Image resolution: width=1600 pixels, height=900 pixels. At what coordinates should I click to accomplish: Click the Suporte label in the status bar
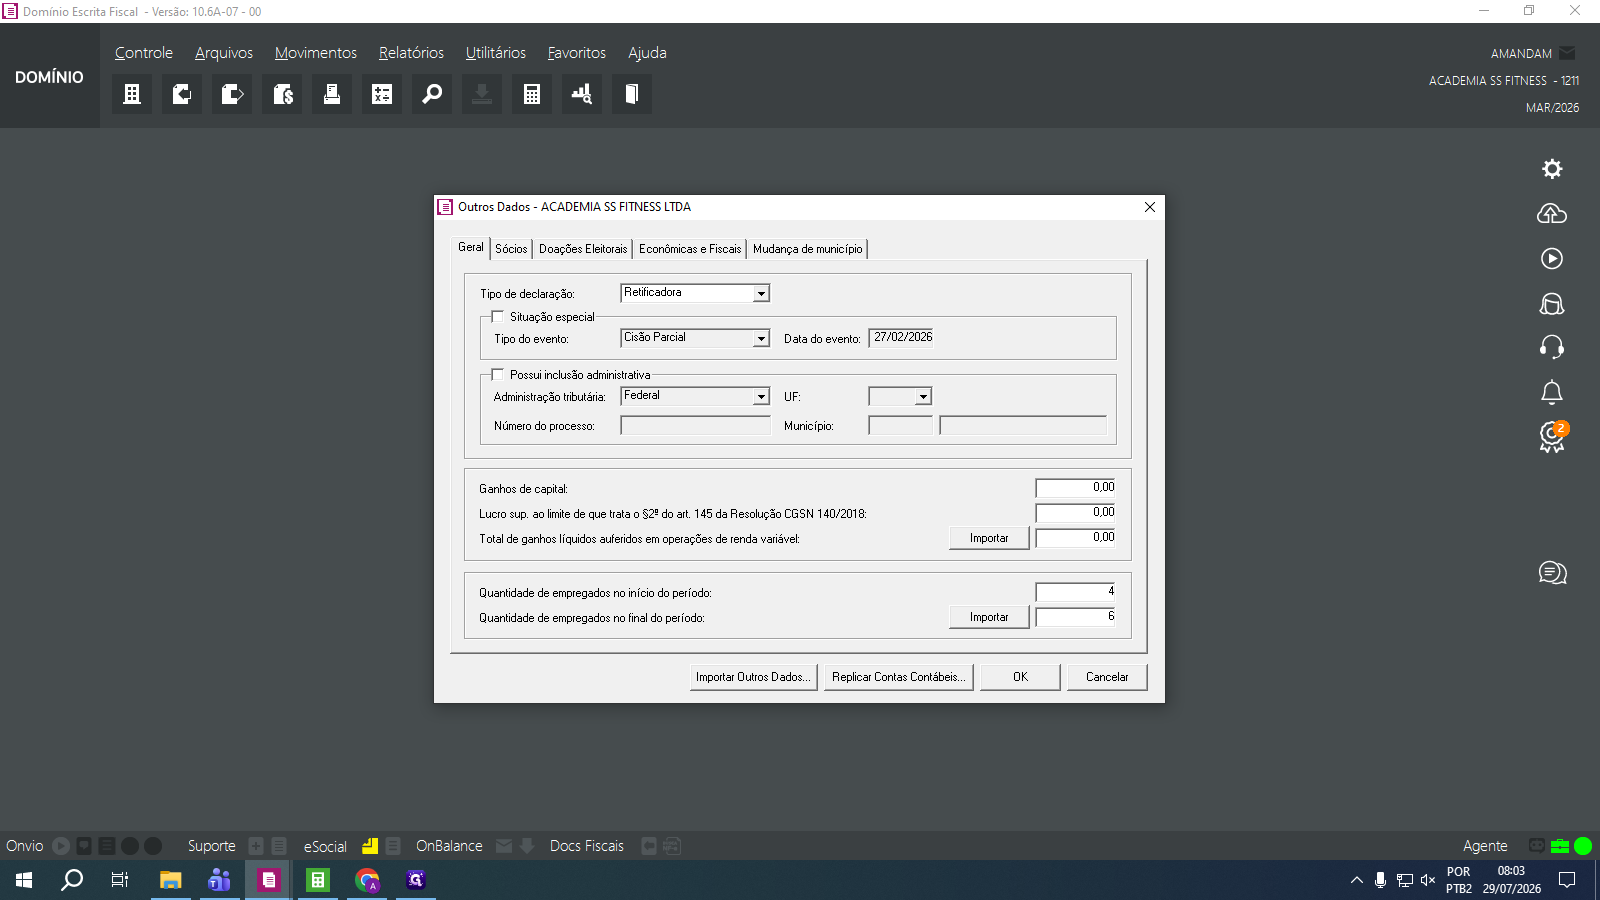[212, 846]
